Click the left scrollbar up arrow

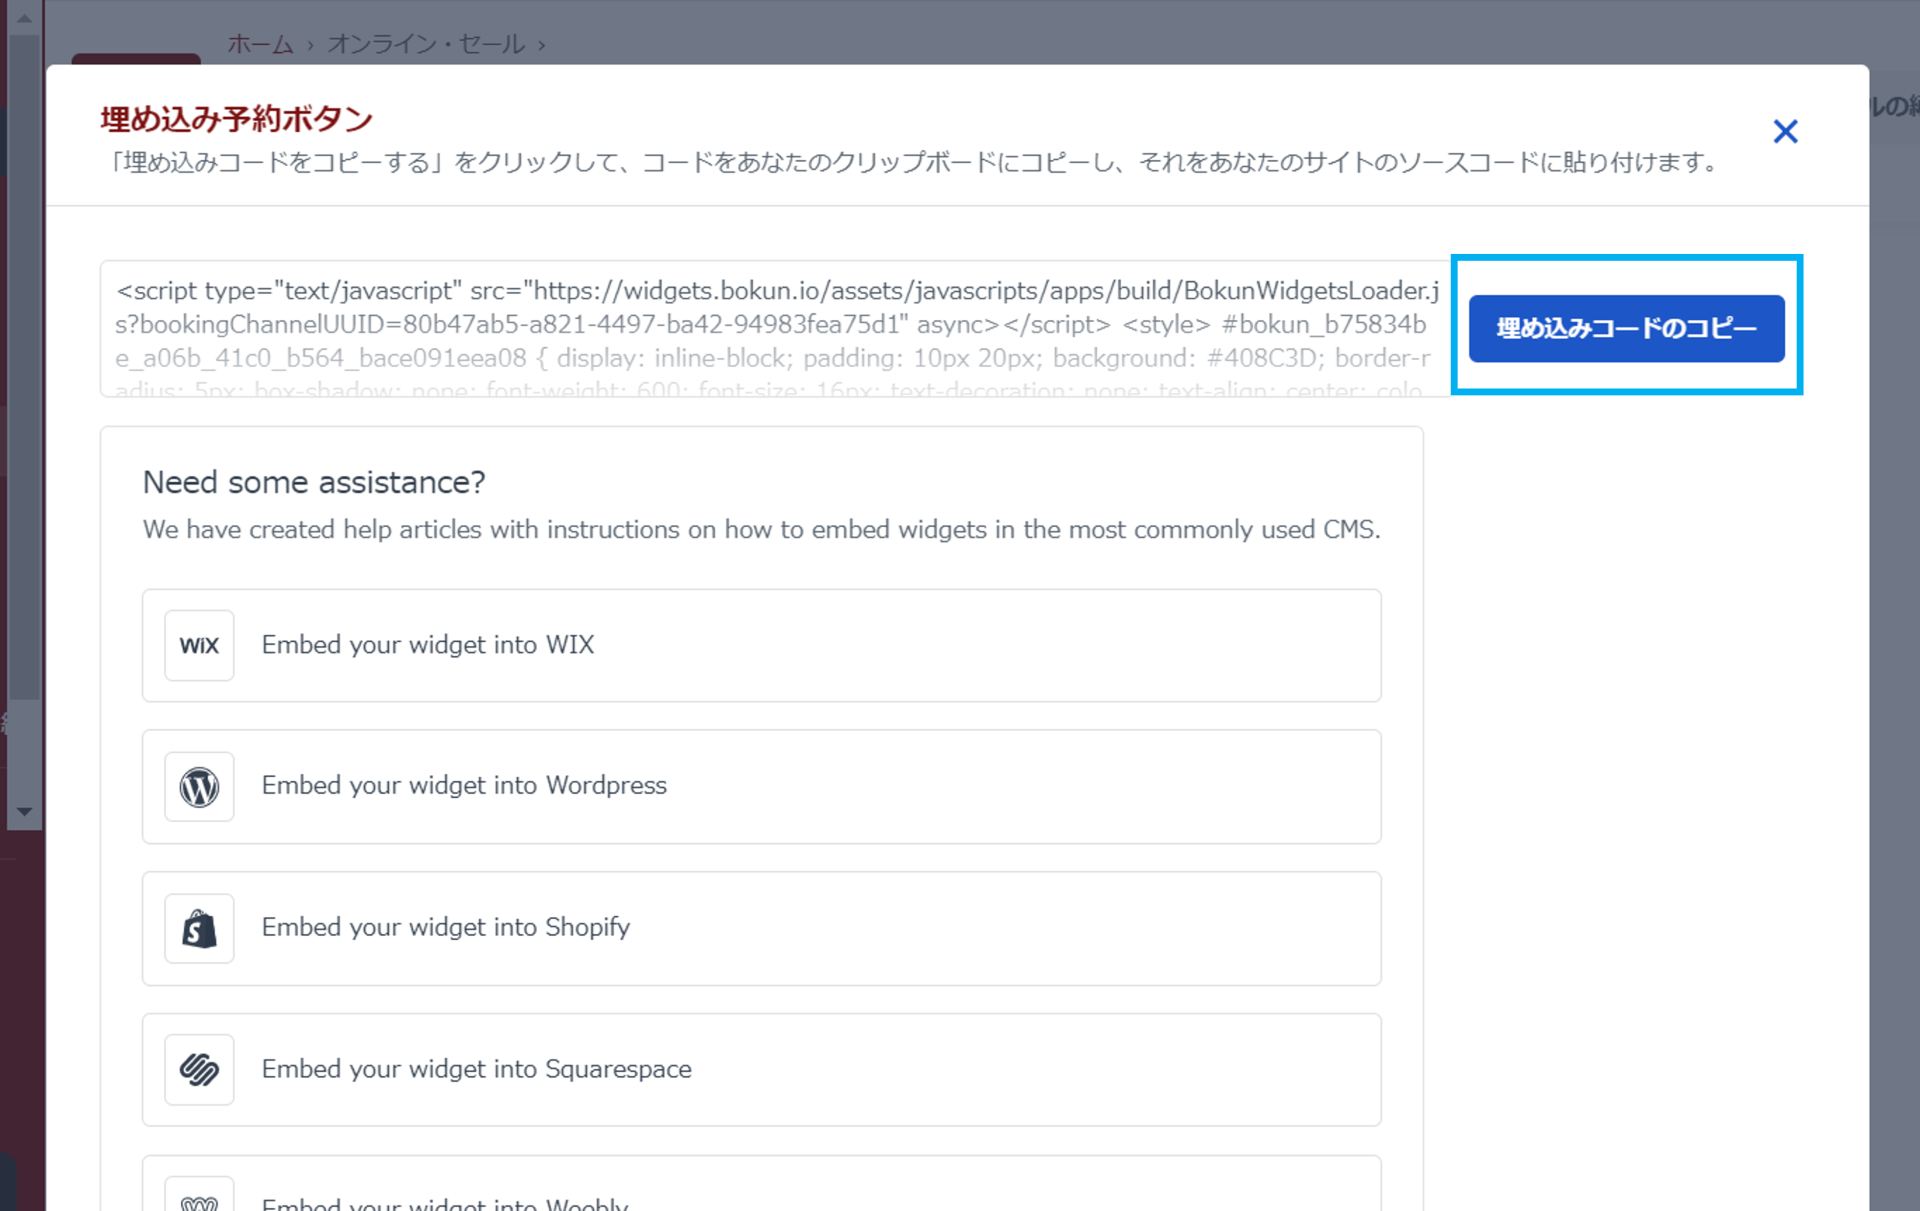(24, 18)
